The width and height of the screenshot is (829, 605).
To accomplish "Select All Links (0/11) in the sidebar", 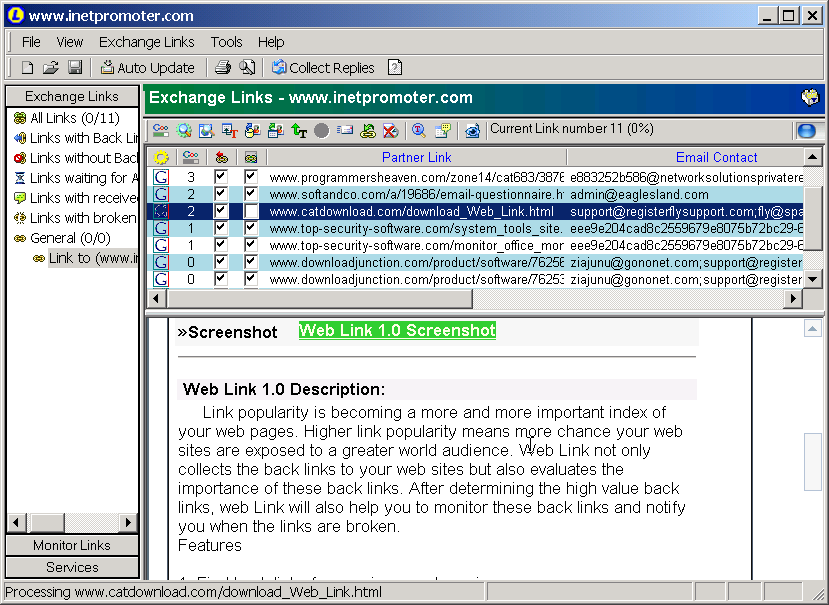I will point(67,118).
